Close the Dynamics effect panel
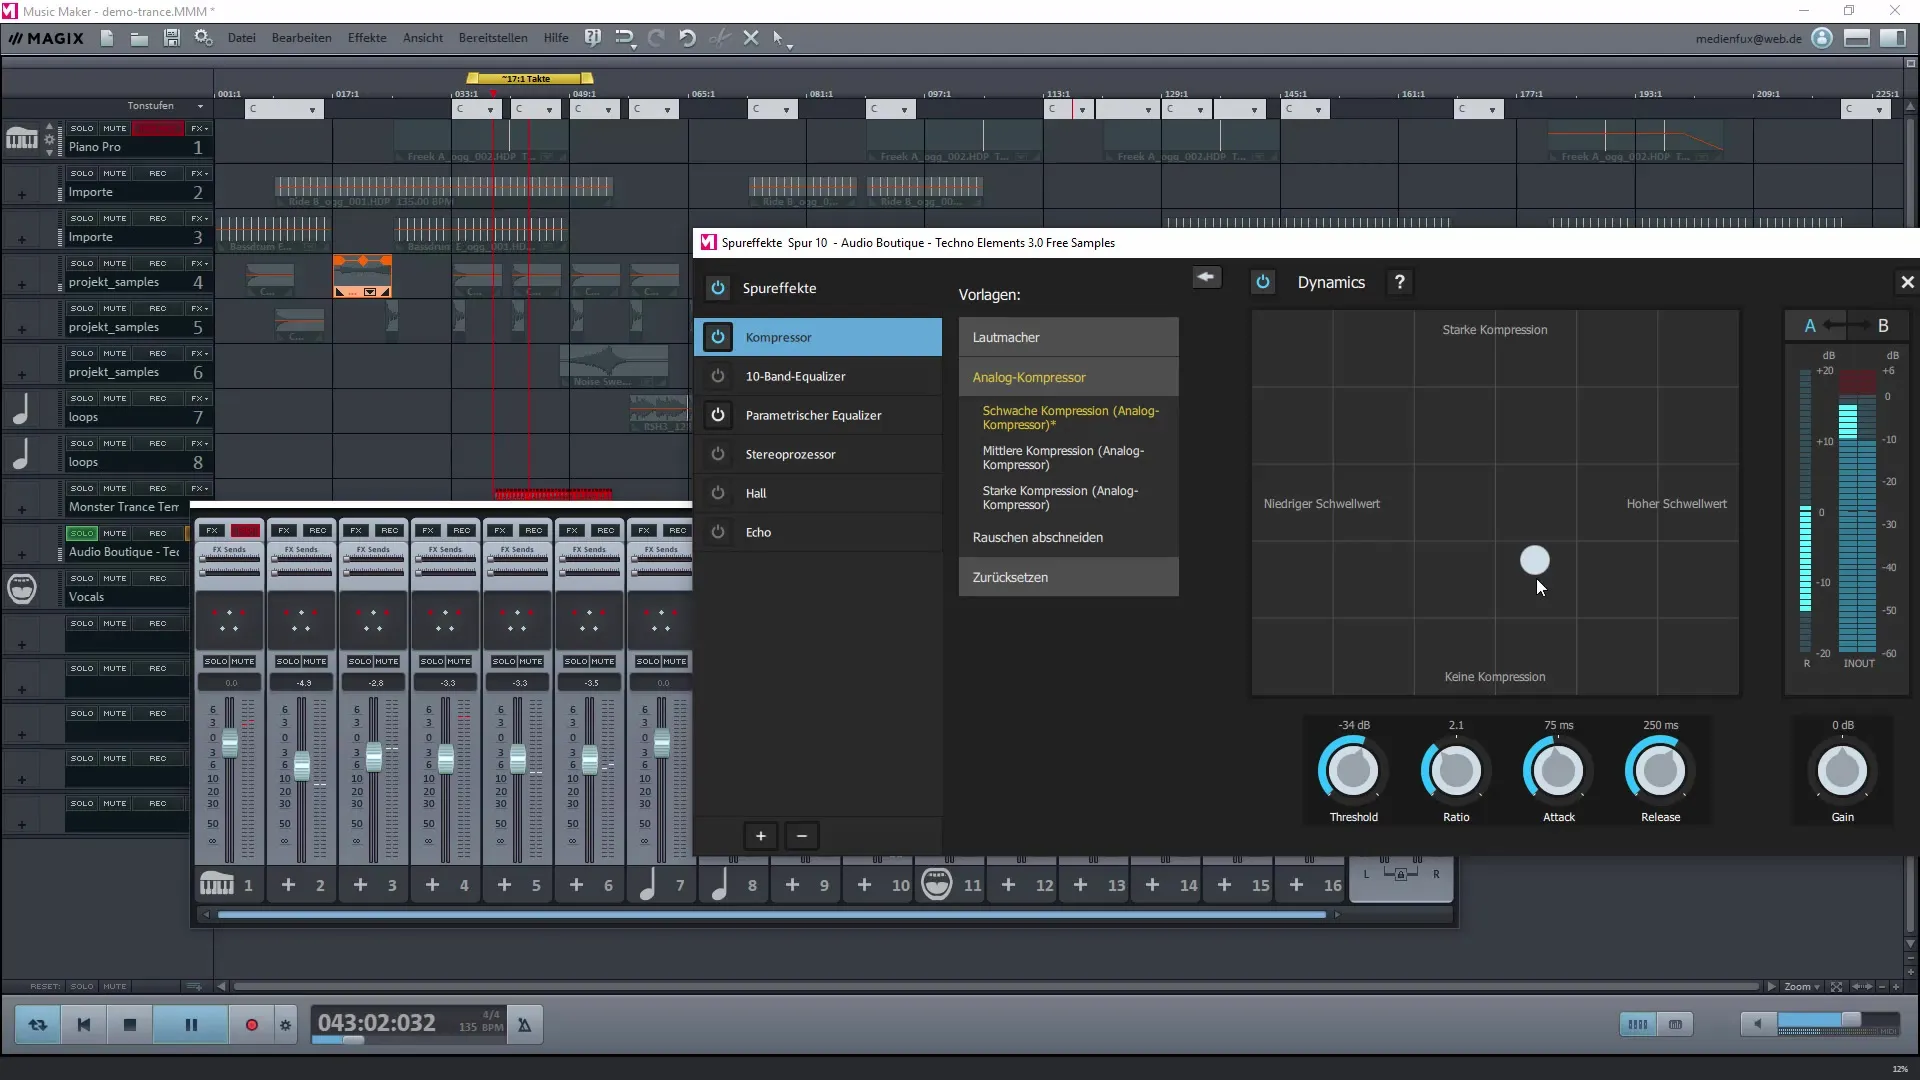Image resolution: width=1920 pixels, height=1080 pixels. coord(1907,283)
